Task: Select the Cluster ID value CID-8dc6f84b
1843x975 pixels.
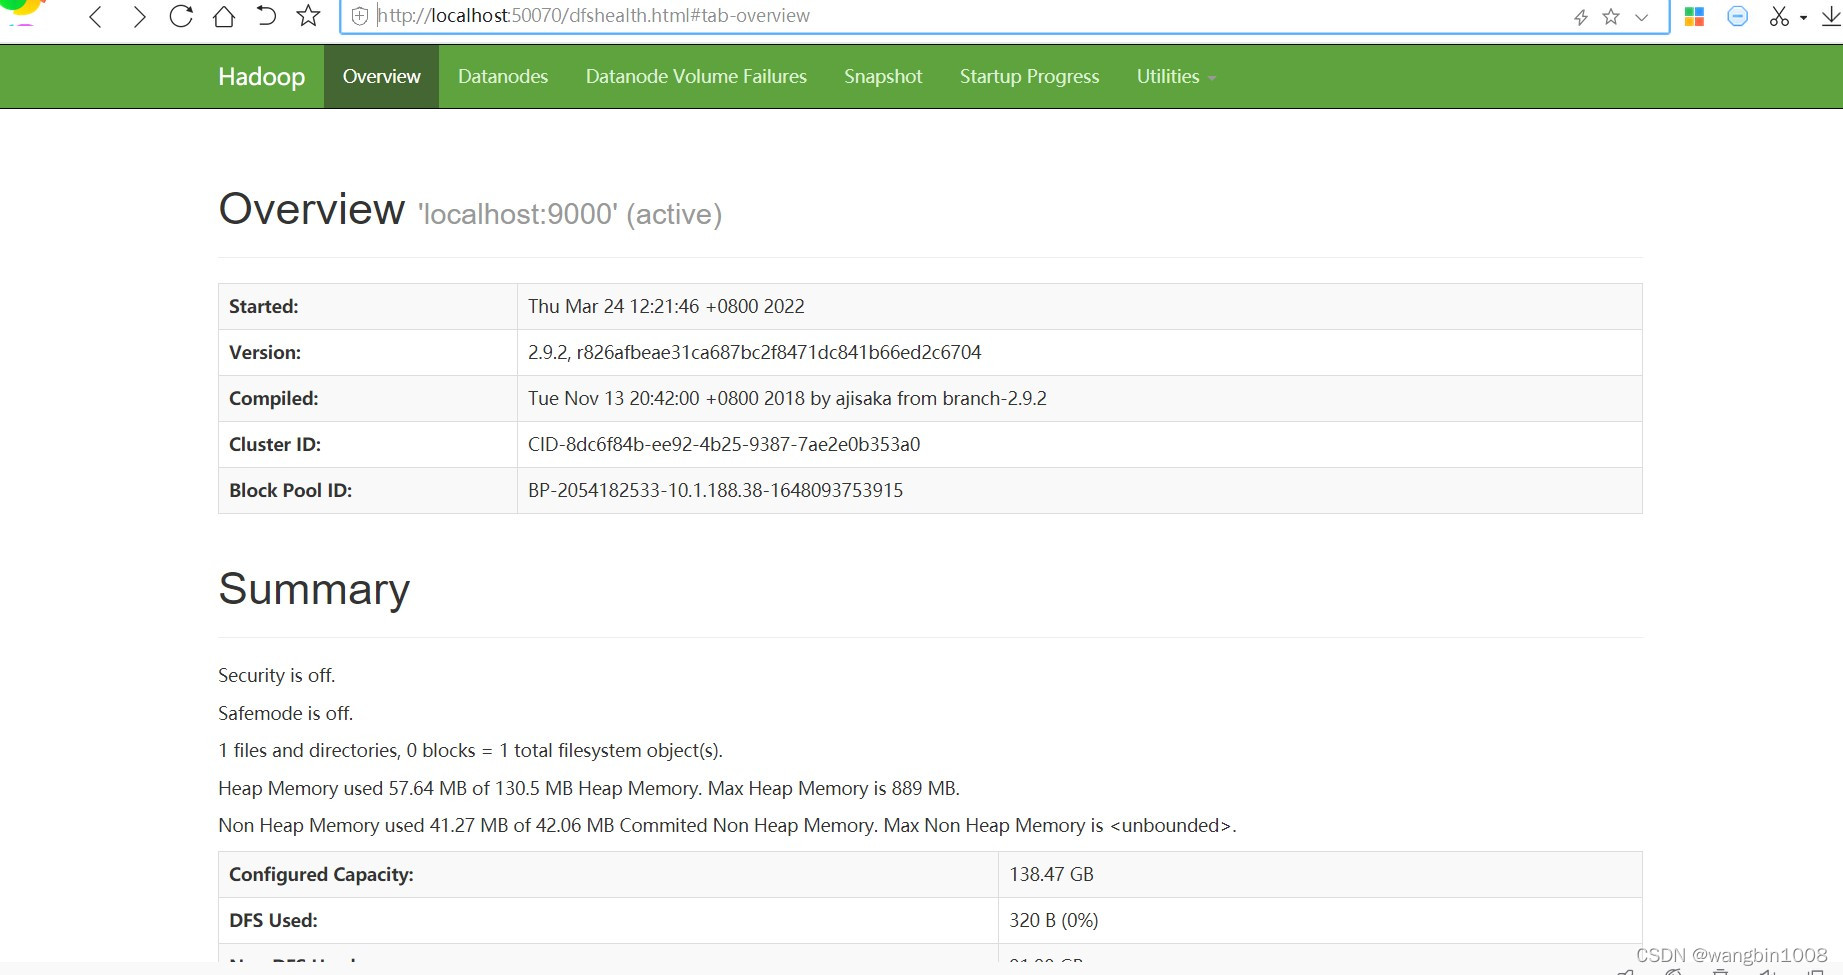Action: coord(724,445)
